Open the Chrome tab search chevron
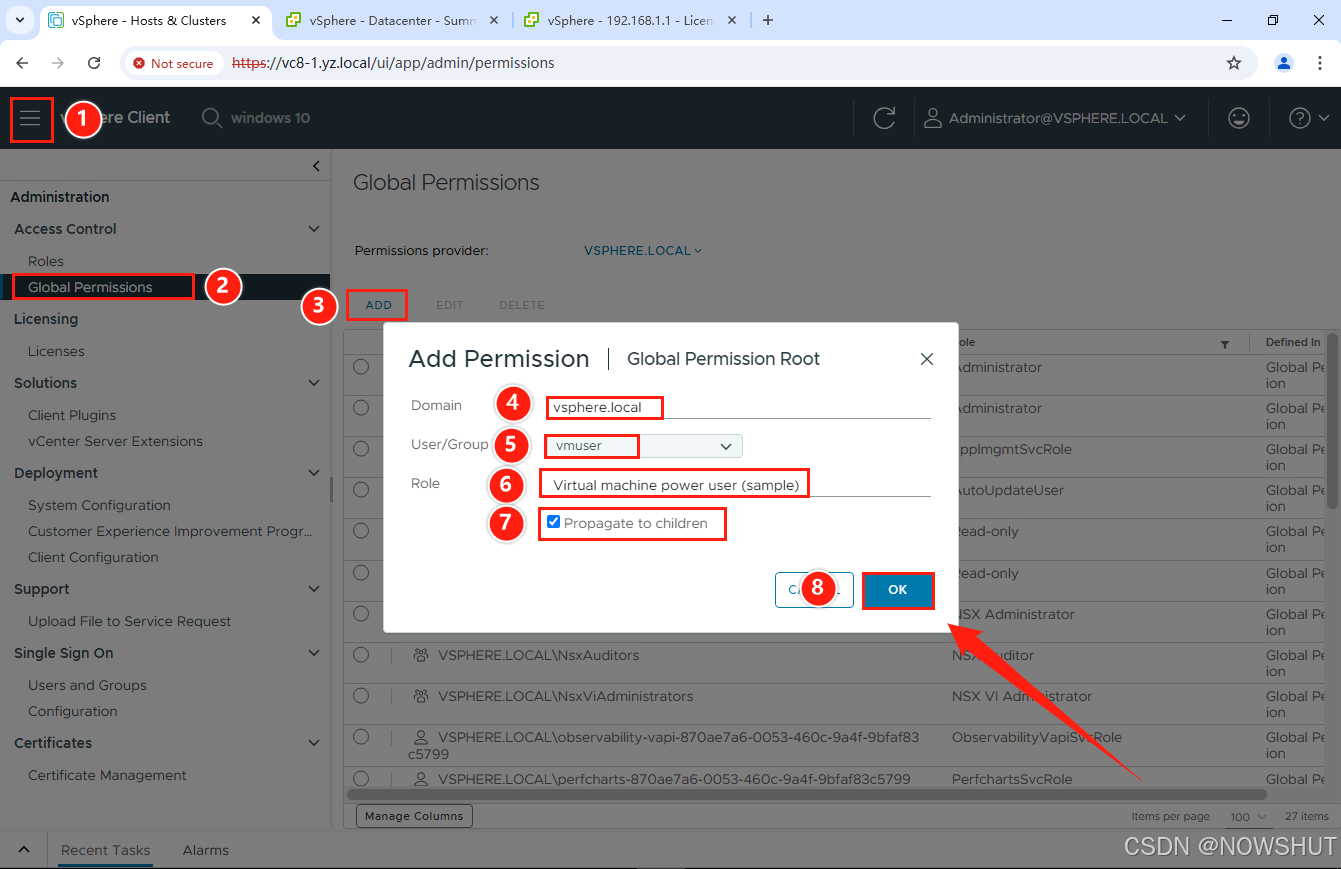This screenshot has height=869, width=1341. pos(22,20)
